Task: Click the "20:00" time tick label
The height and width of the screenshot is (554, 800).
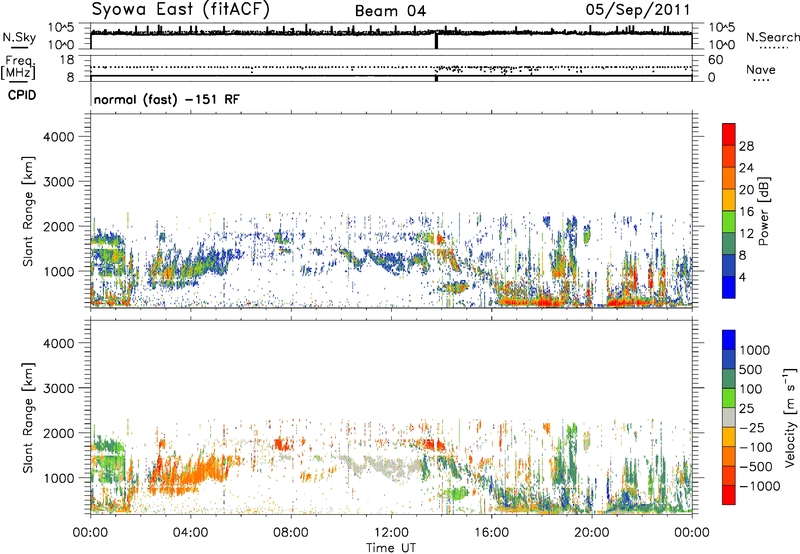Action: pos(591,533)
